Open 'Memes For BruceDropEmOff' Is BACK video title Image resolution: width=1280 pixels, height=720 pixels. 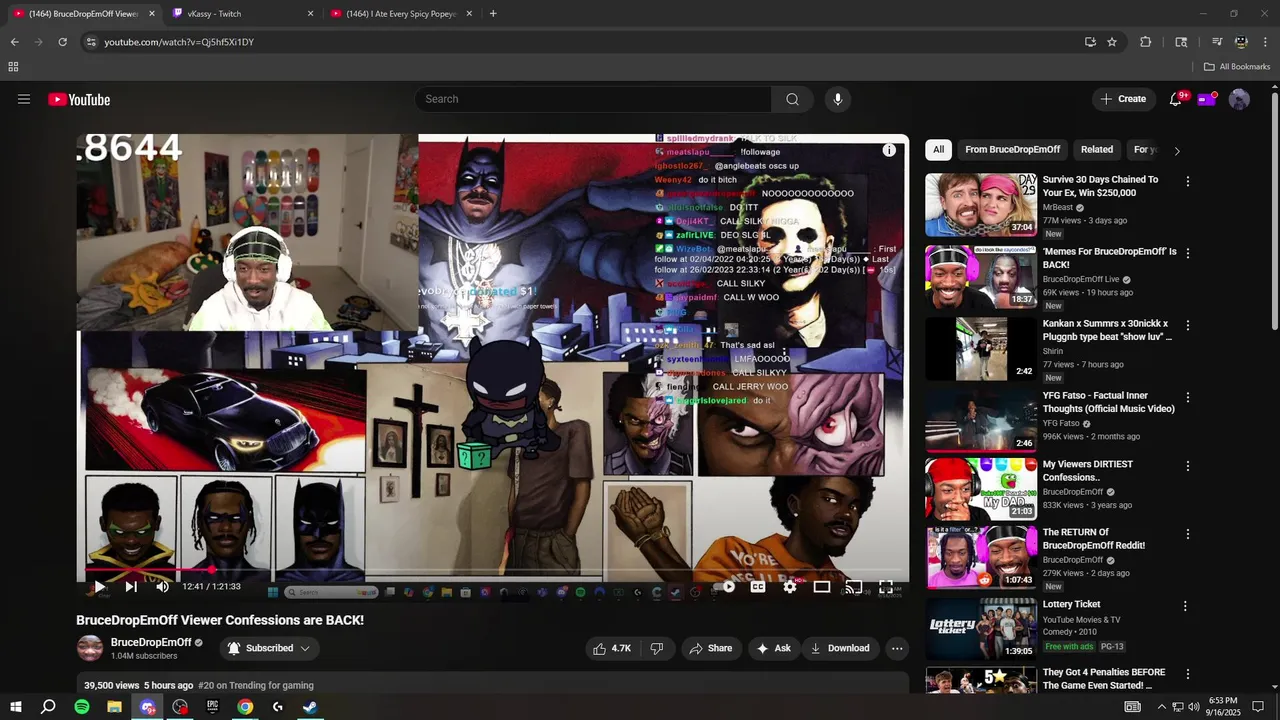coord(1109,258)
